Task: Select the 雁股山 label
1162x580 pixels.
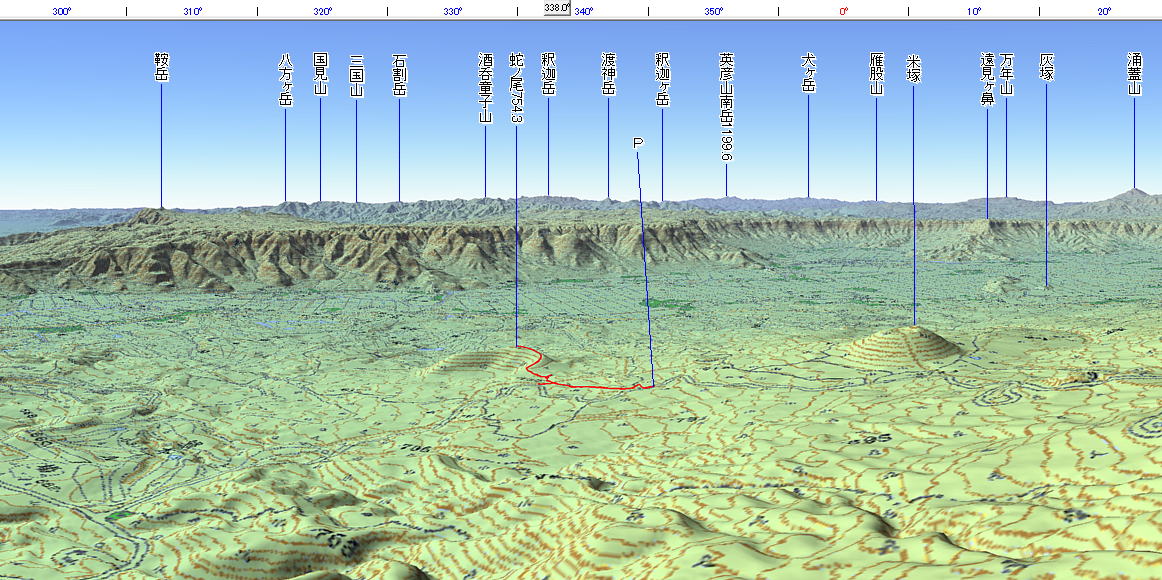Action: pyautogui.click(x=876, y=74)
